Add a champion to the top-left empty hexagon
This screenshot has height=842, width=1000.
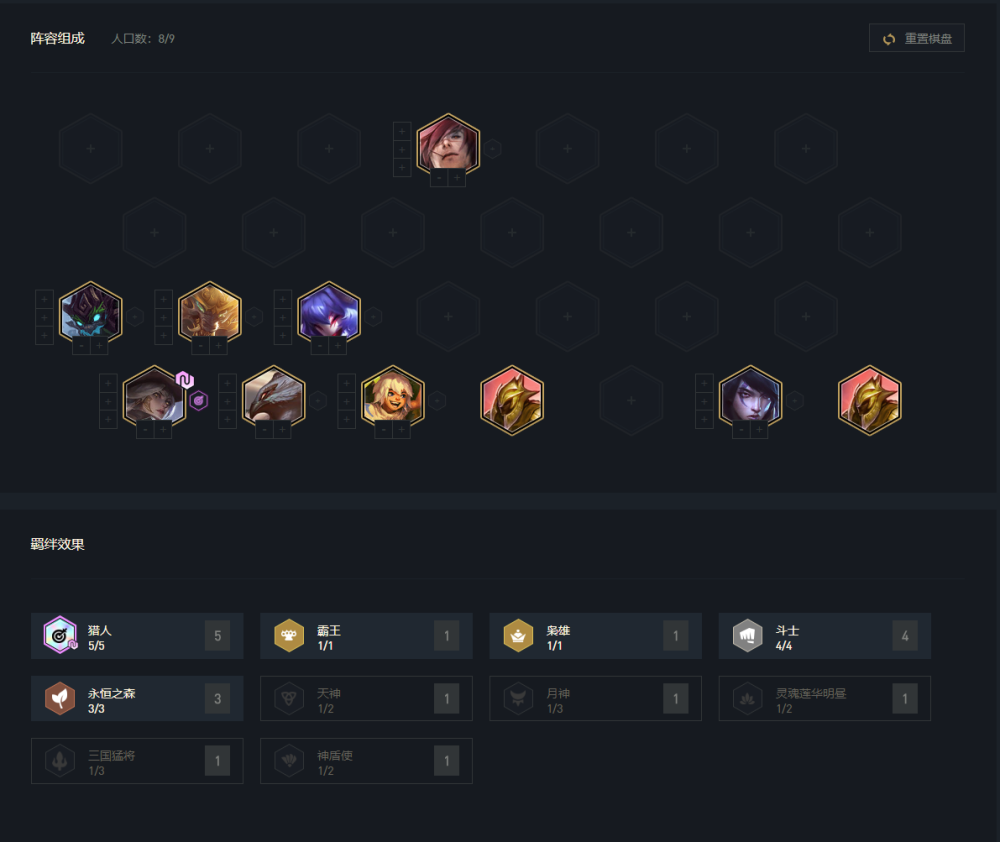click(x=91, y=149)
